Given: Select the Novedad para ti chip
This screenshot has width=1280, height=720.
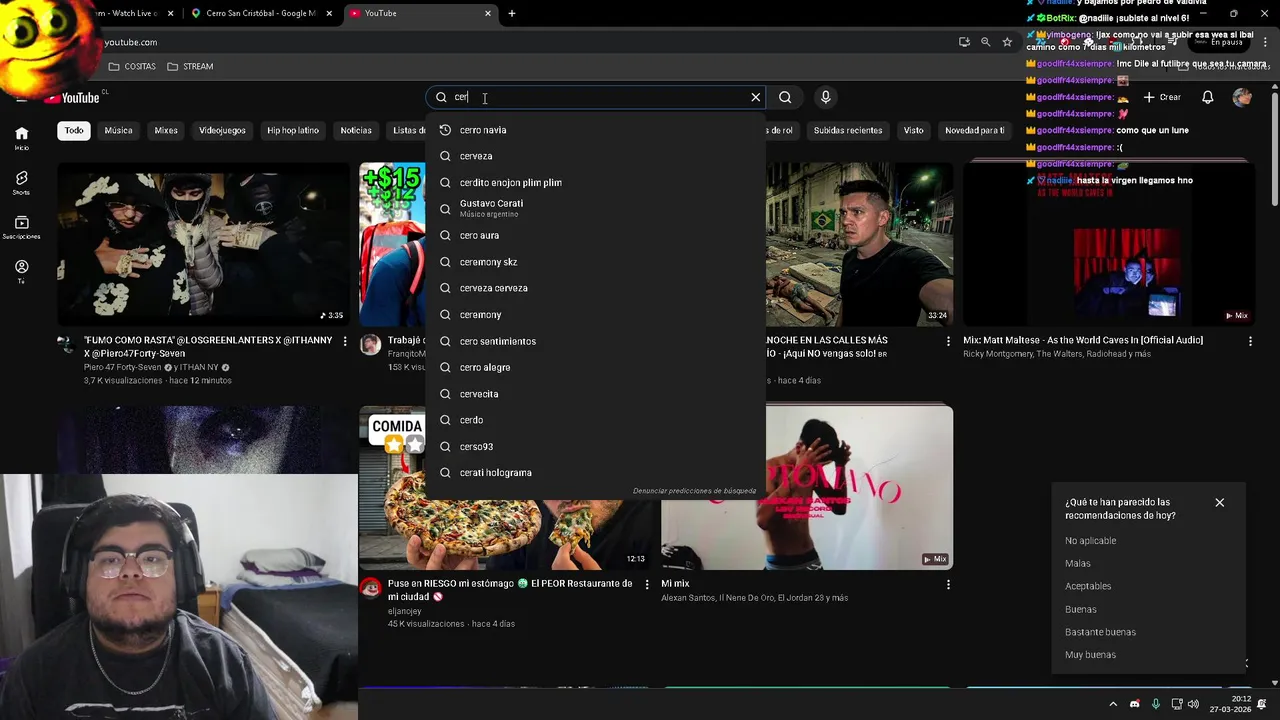Looking at the screenshot, I should [974, 130].
